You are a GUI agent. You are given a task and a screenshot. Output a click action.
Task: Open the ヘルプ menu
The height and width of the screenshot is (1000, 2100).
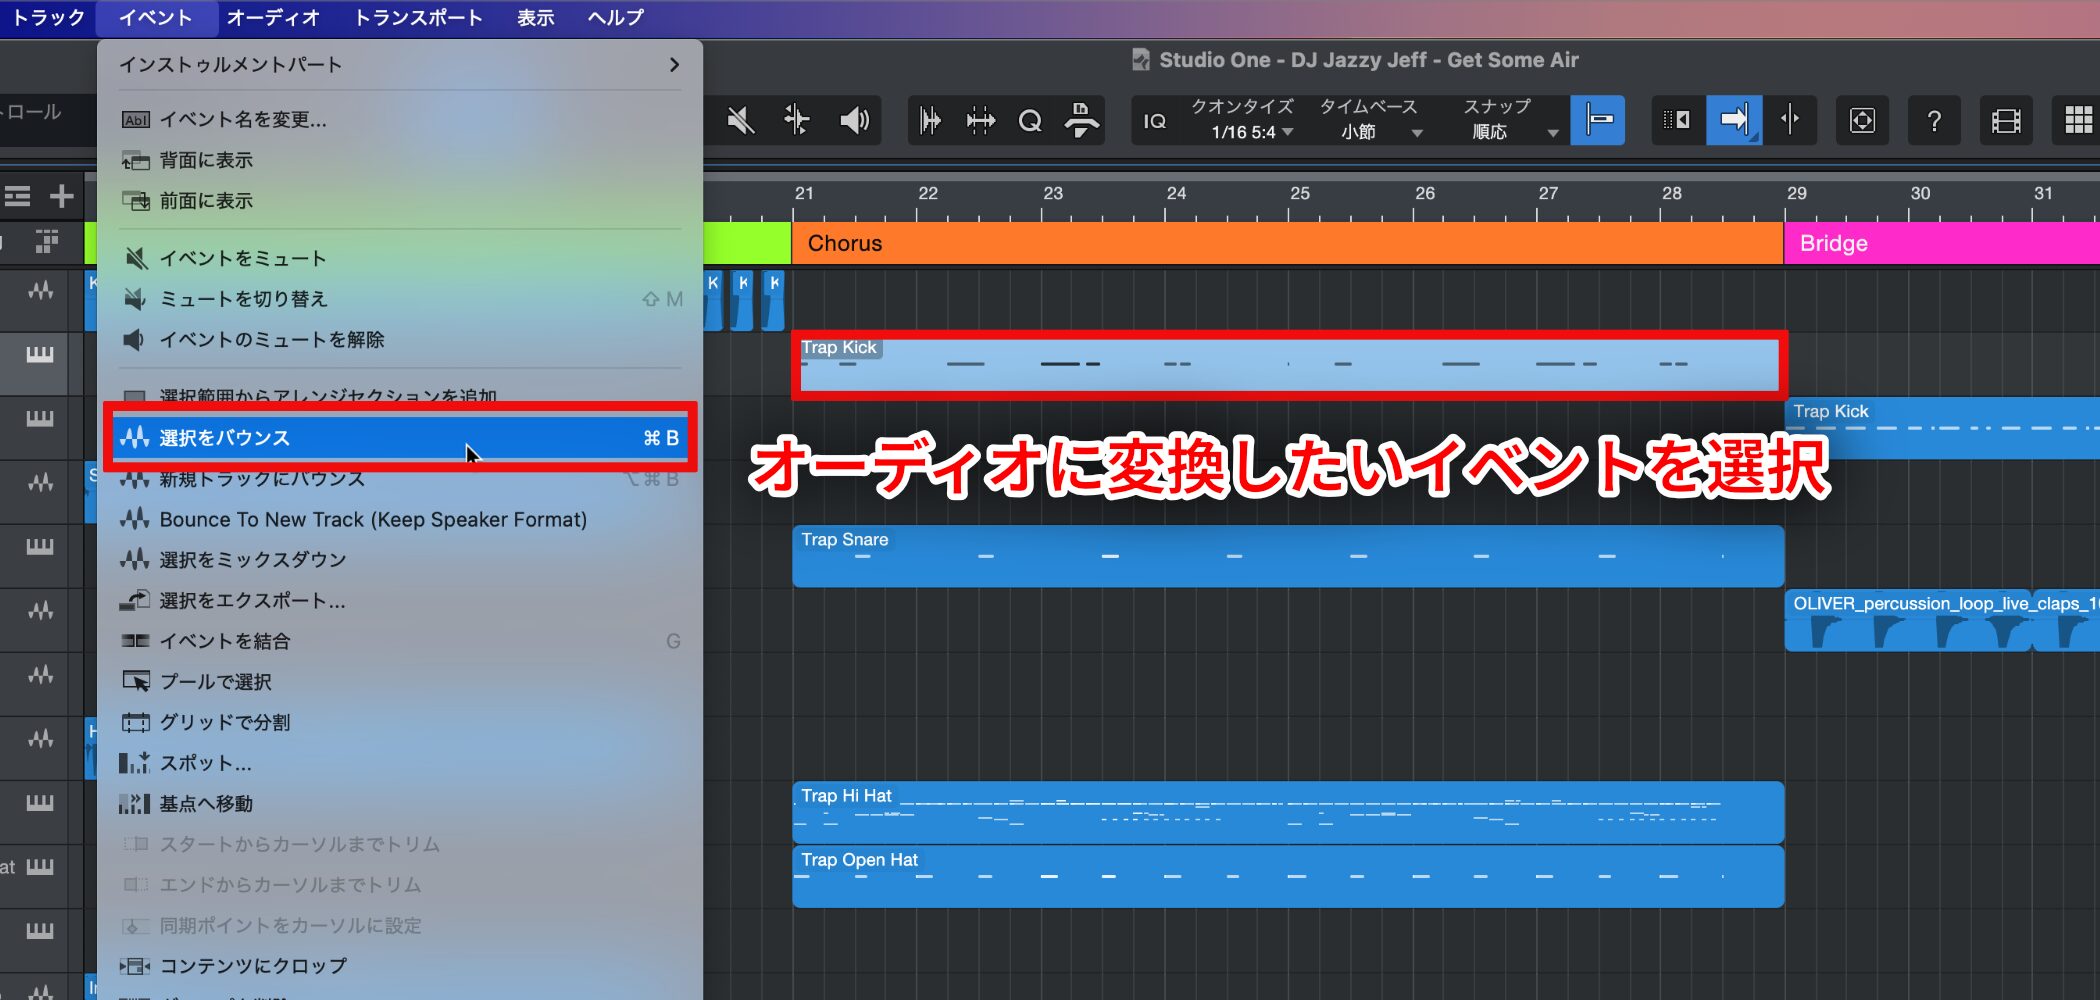(615, 17)
